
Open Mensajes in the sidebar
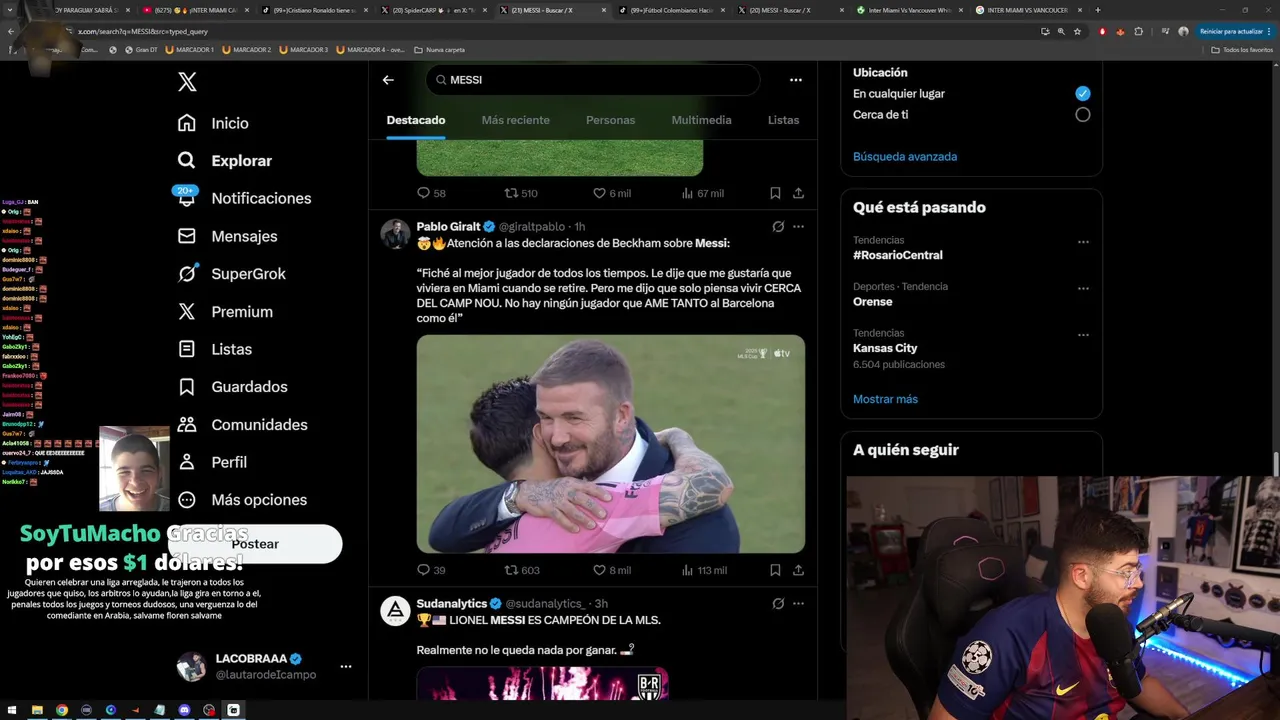tap(227, 236)
